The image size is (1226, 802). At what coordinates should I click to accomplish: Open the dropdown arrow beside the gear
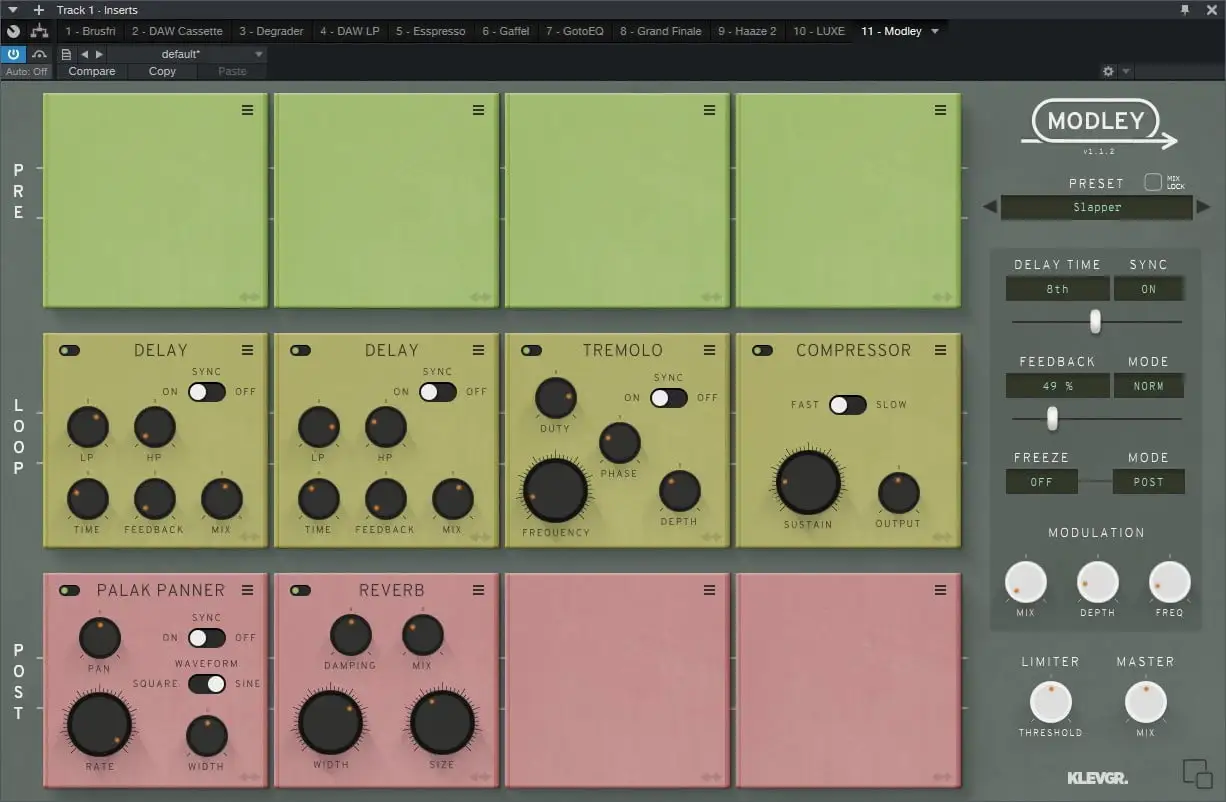click(1126, 71)
